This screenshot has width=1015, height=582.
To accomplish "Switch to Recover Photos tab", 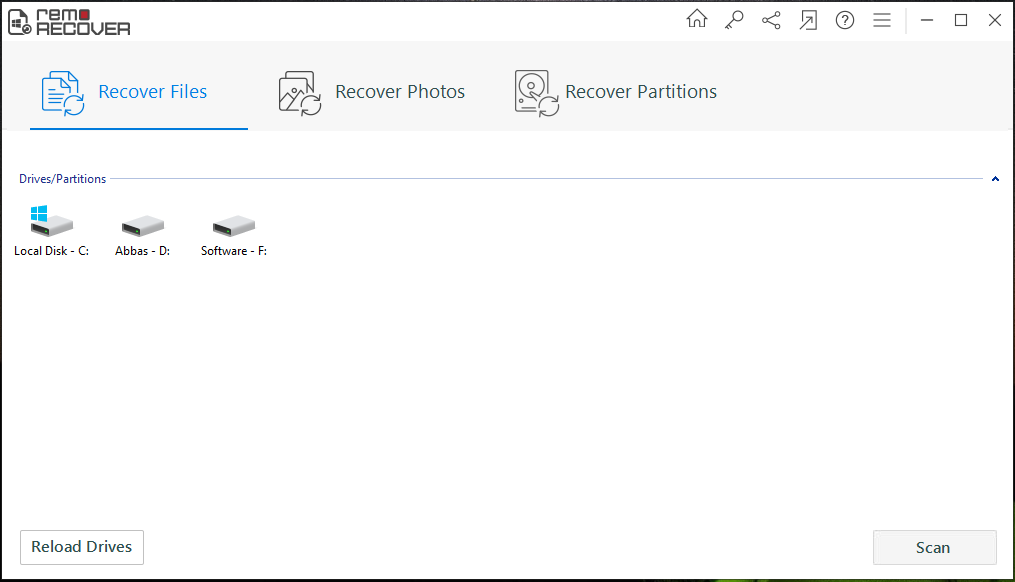I will [372, 92].
